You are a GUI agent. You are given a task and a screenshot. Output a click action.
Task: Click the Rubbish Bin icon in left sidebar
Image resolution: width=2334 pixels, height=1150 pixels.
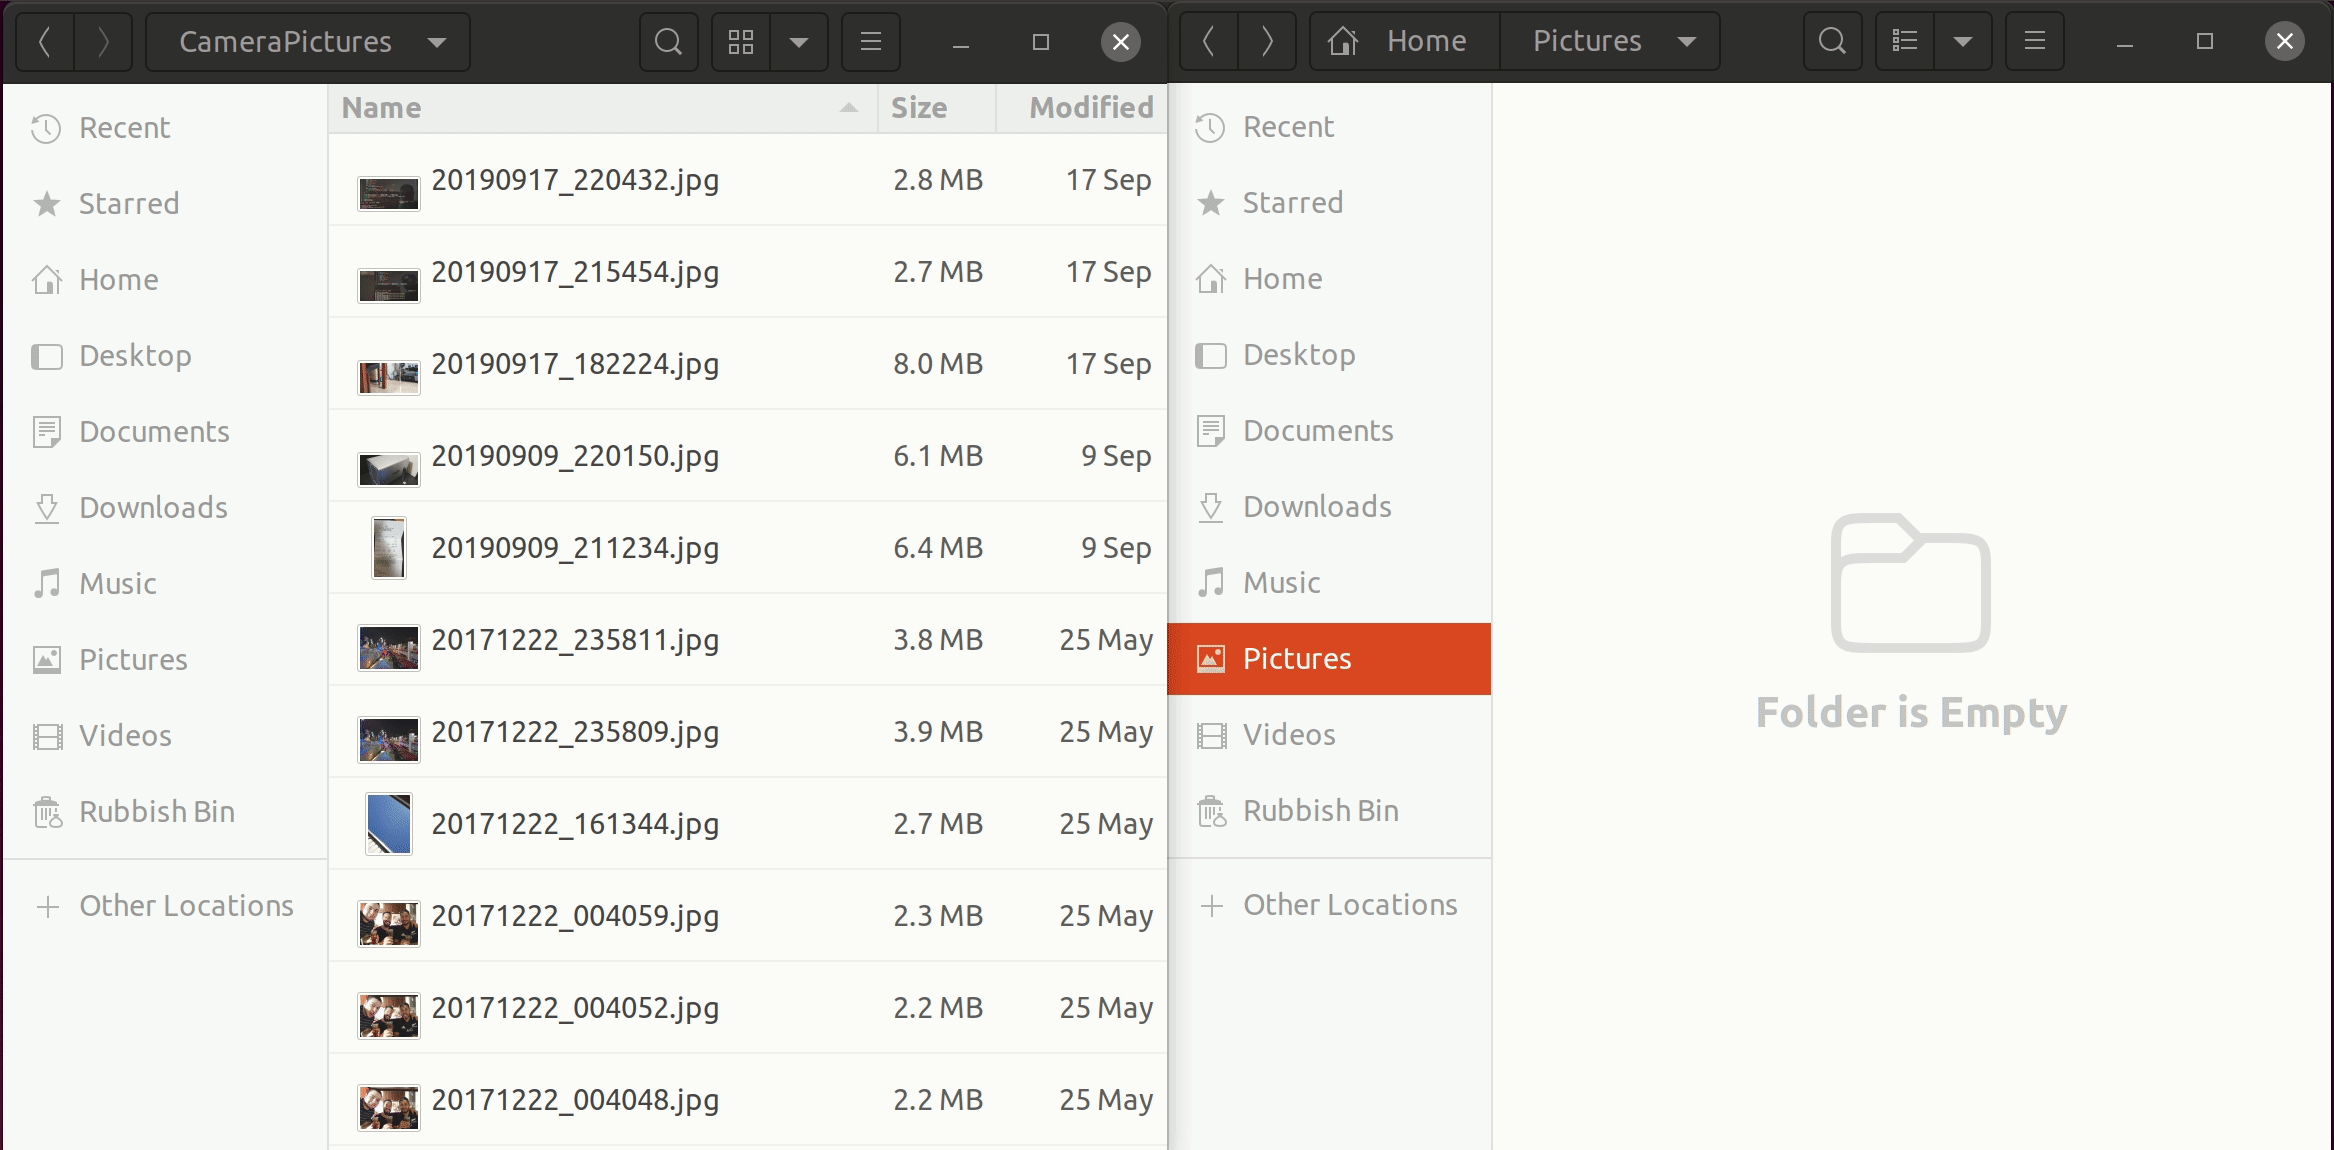click(51, 811)
